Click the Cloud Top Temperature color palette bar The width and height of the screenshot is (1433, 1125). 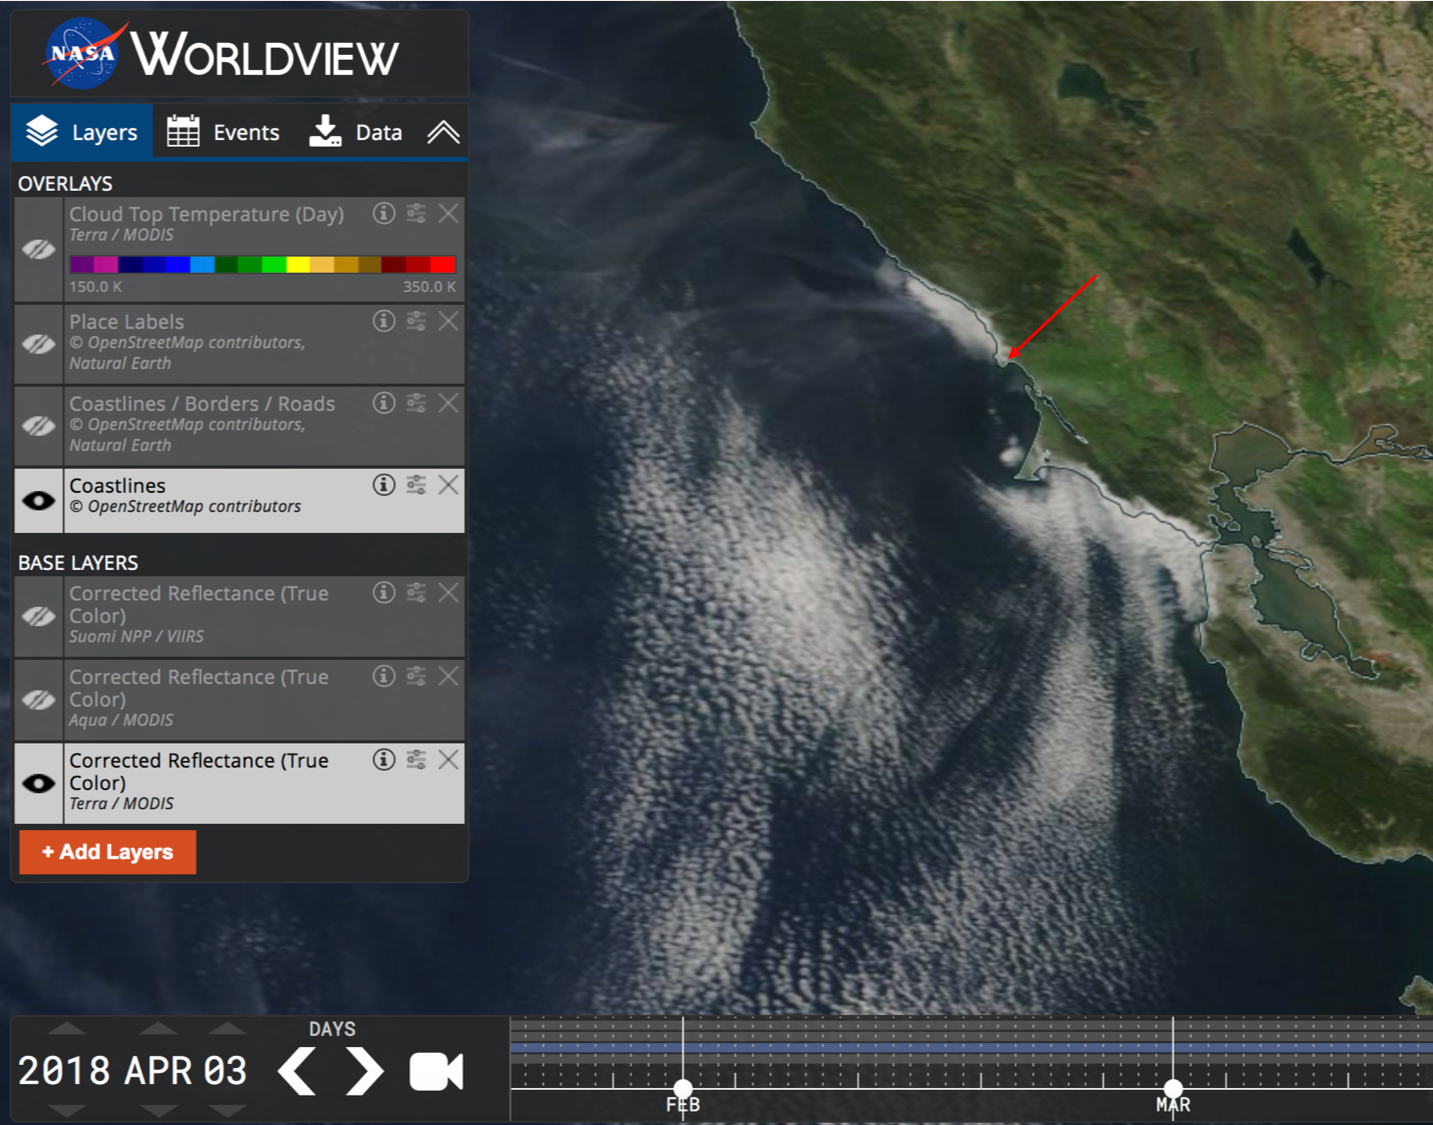point(263,264)
